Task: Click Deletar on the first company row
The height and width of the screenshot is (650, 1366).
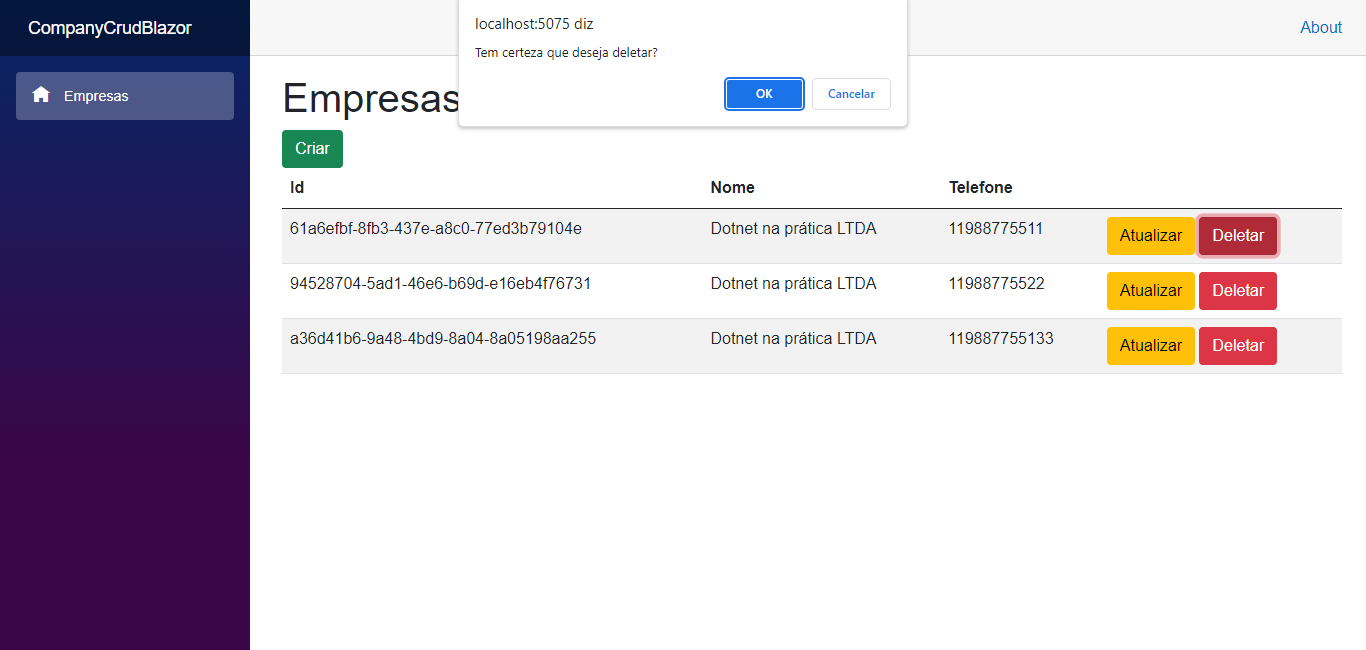Action: pyautogui.click(x=1238, y=235)
